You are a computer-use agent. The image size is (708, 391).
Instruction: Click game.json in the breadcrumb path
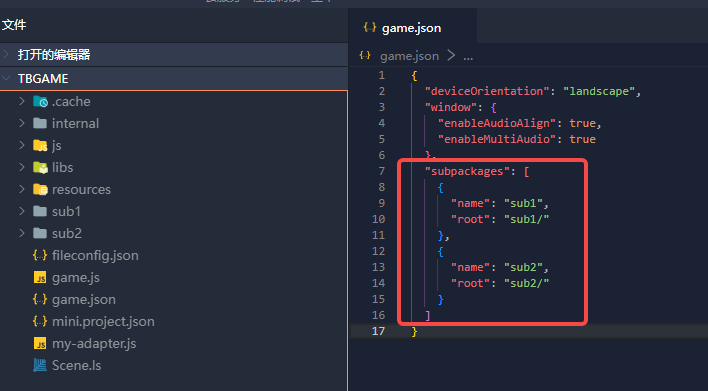point(409,56)
